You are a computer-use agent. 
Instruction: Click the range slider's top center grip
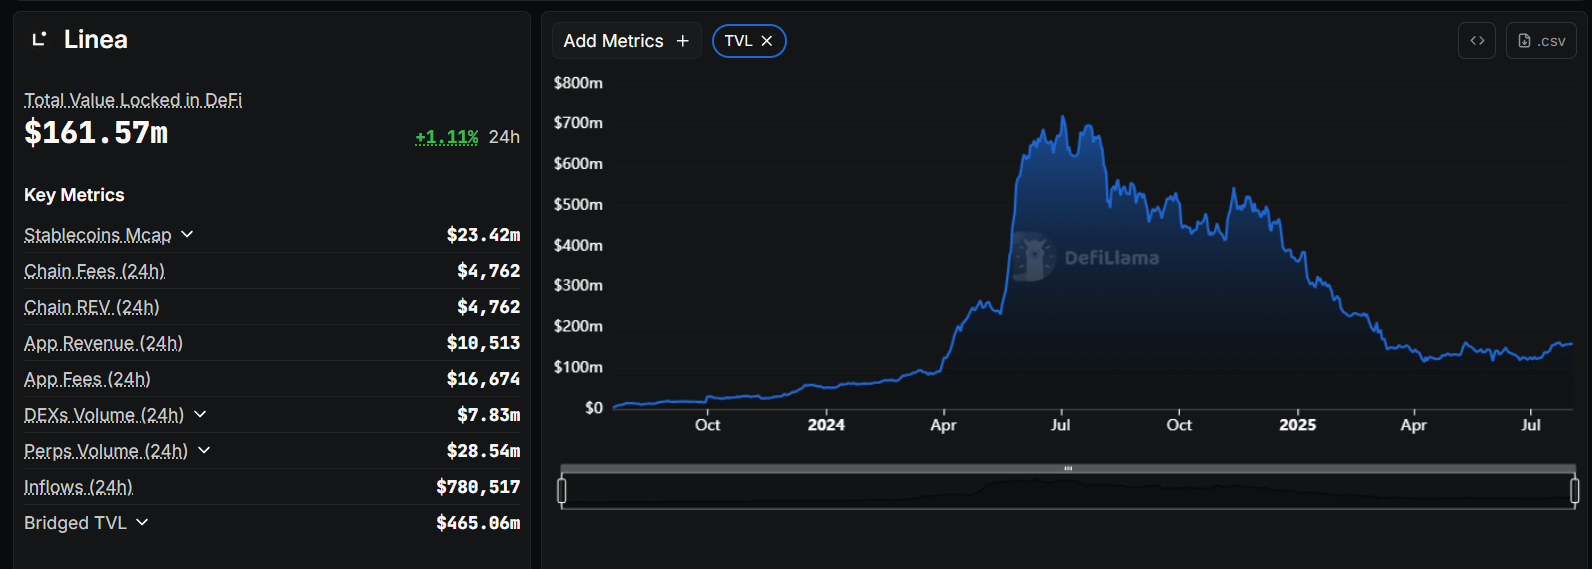[x=1068, y=468]
